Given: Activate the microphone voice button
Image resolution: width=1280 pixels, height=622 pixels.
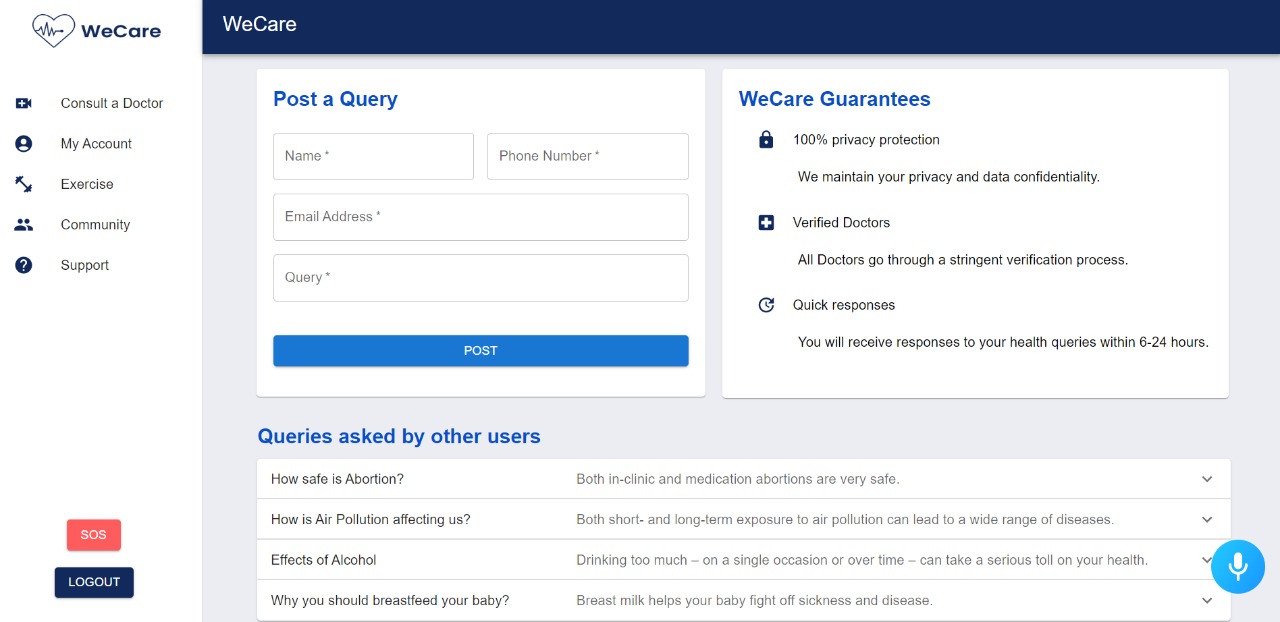Looking at the screenshot, I should click(x=1238, y=566).
